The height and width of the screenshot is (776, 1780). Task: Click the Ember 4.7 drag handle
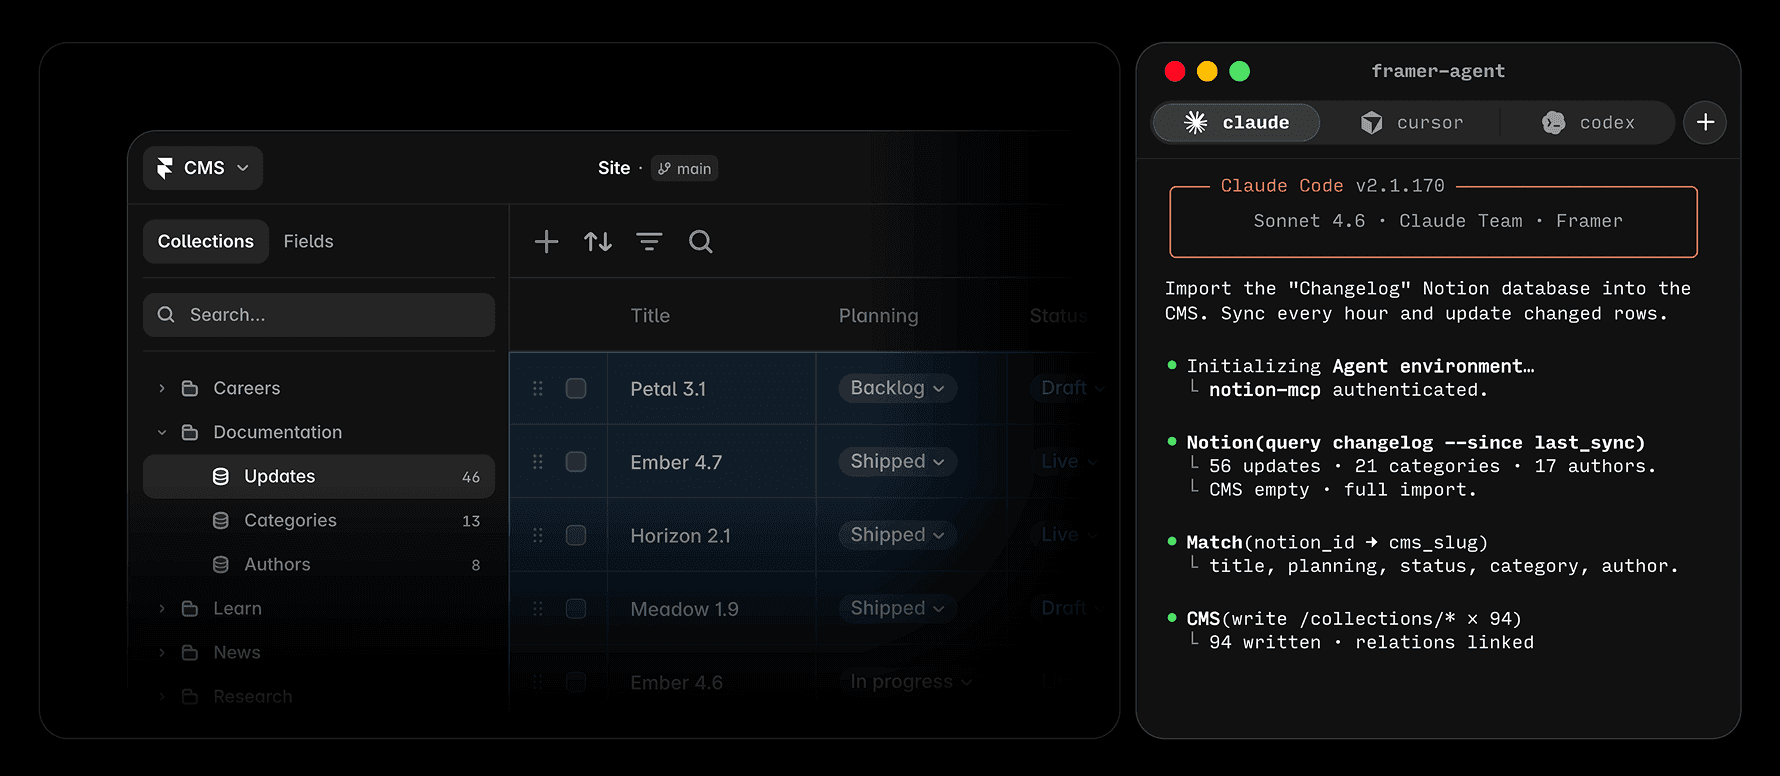coord(538,461)
